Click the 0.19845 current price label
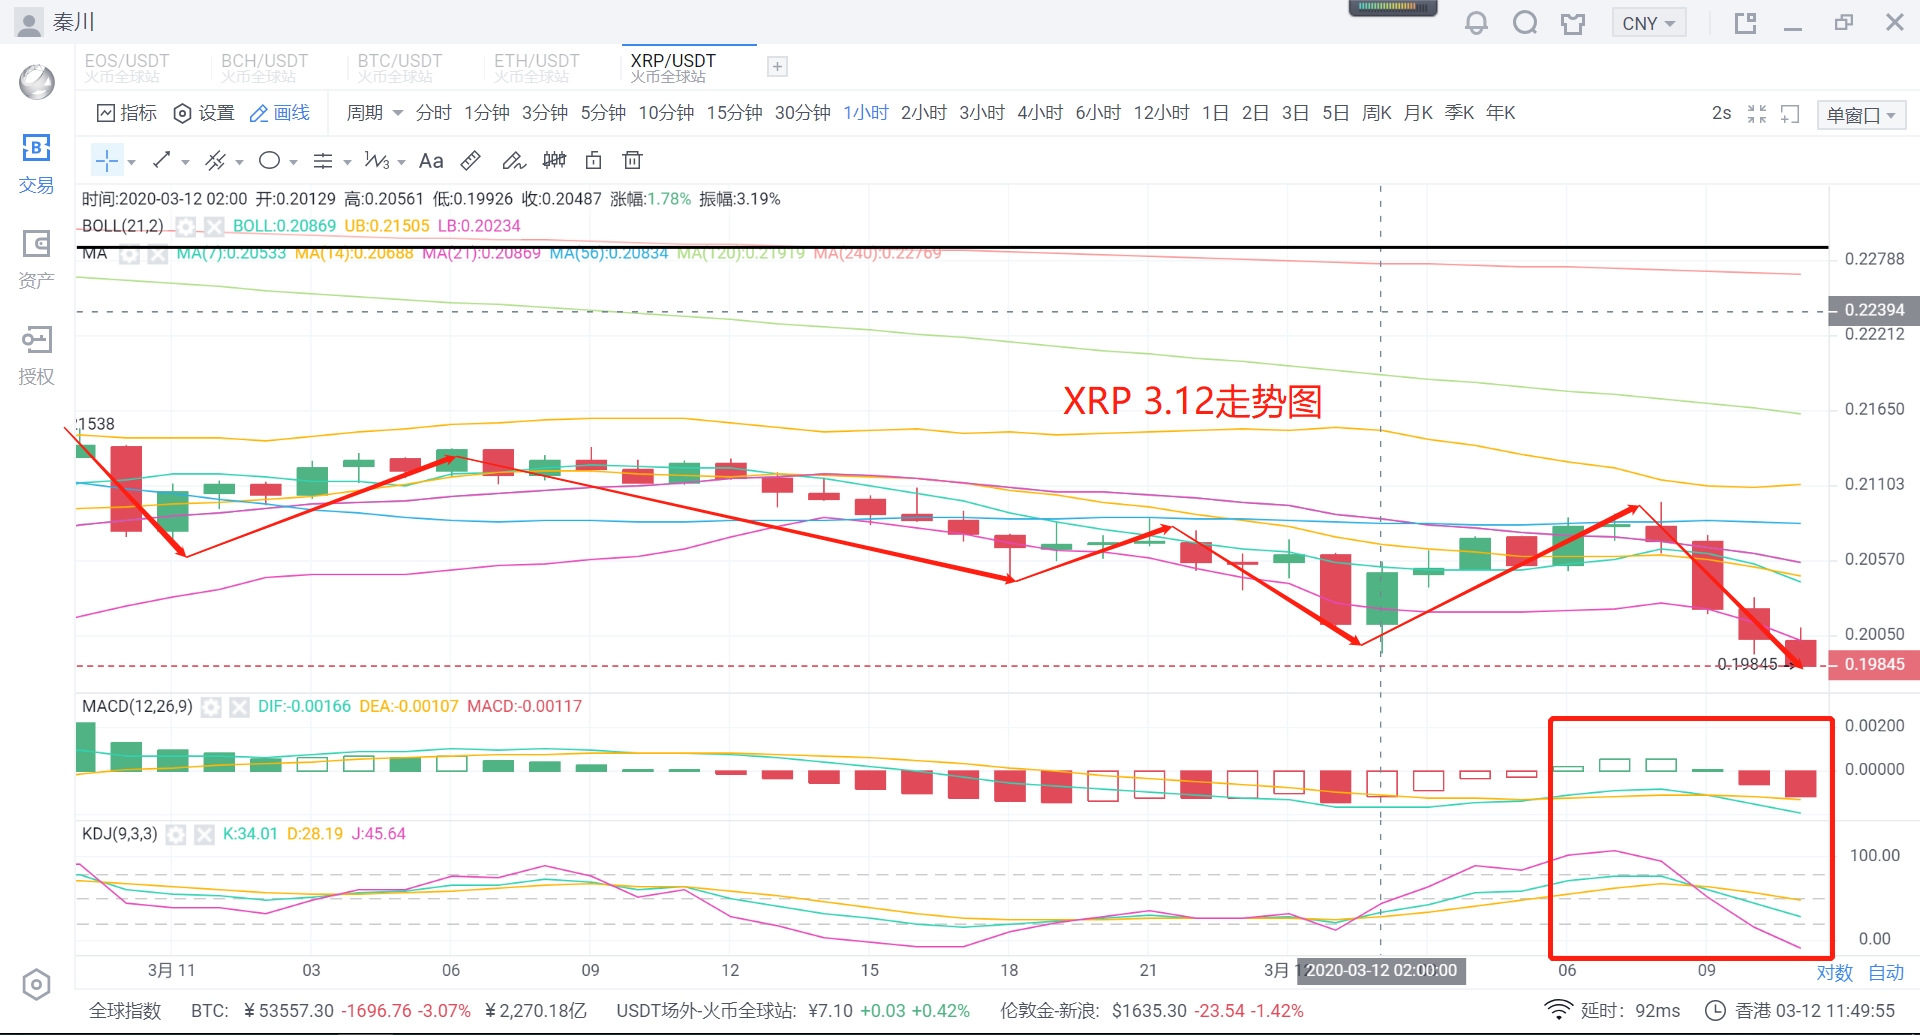This screenshot has height=1035, width=1920. (1874, 665)
